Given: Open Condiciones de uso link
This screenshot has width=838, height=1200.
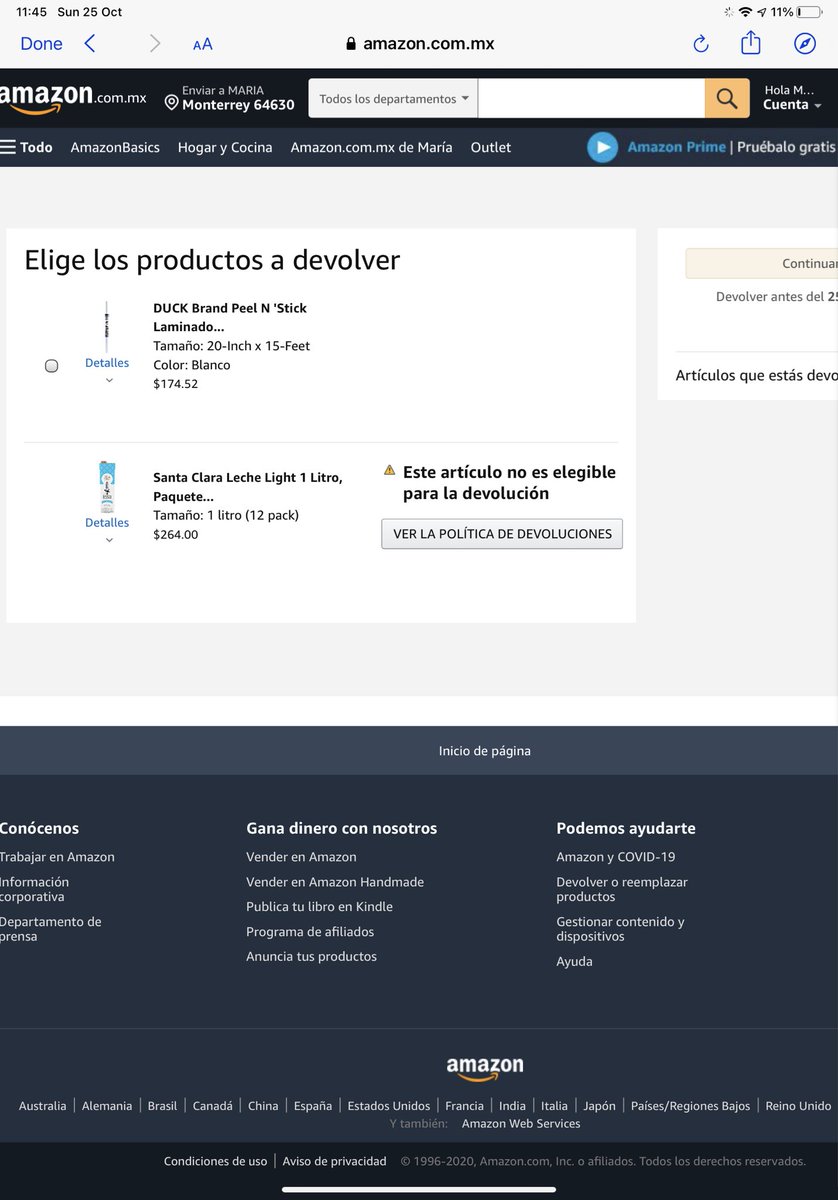Looking at the screenshot, I should 216,1161.
